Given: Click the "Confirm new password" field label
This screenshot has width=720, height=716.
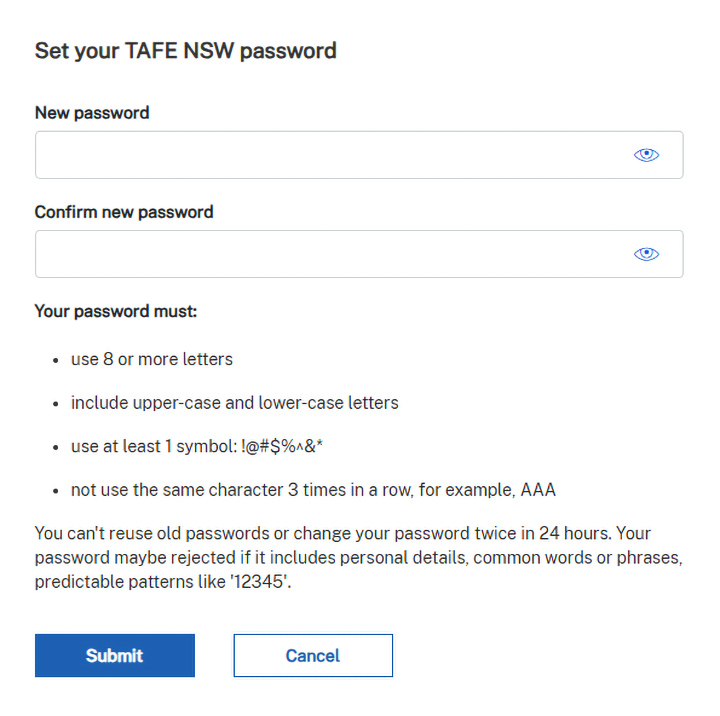Looking at the screenshot, I should [124, 212].
